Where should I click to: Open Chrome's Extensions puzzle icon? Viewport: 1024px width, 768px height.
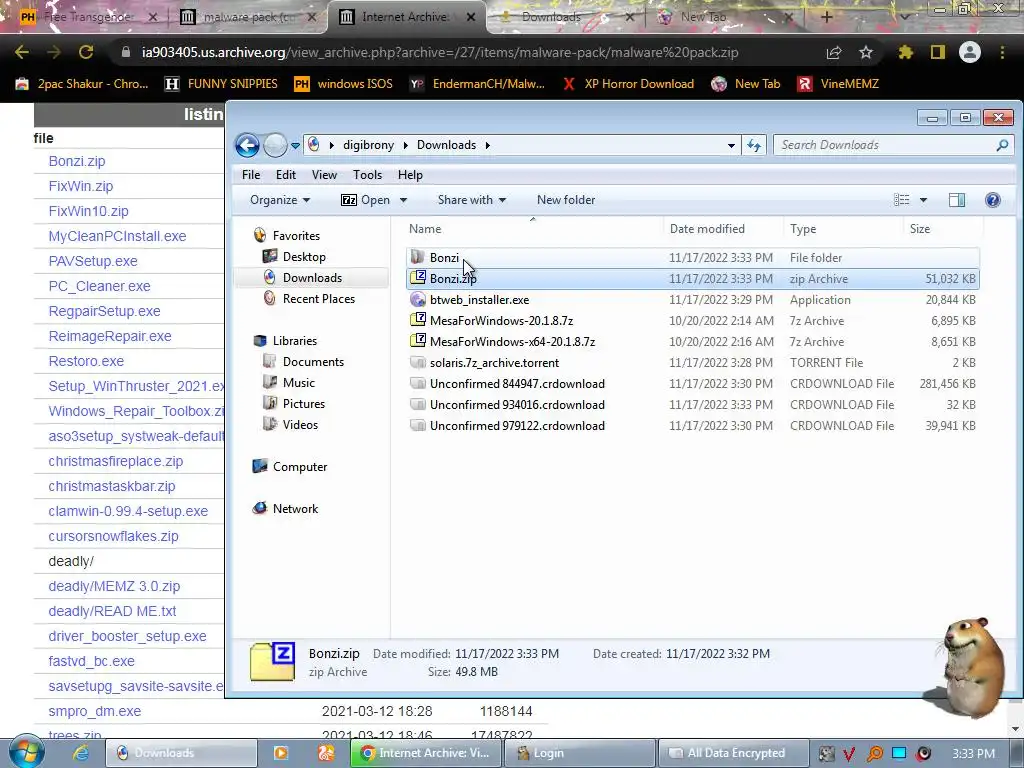coord(905,52)
